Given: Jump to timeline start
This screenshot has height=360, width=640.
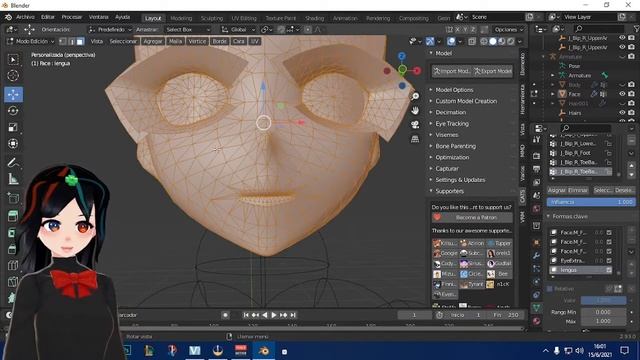Looking at the screenshot, I should point(246,315).
